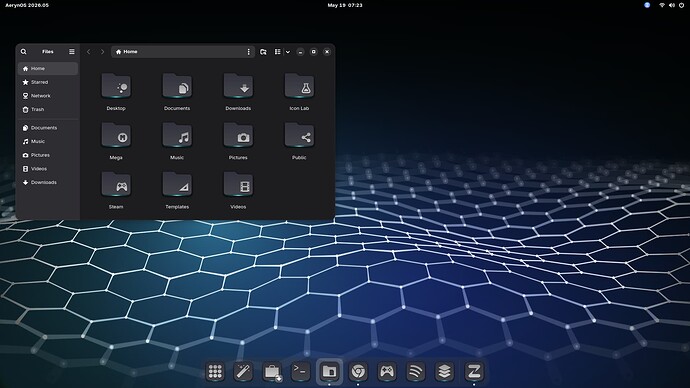Image resolution: width=690 pixels, height=388 pixels.
Task: Open the Steam folder
Action: click(116, 185)
